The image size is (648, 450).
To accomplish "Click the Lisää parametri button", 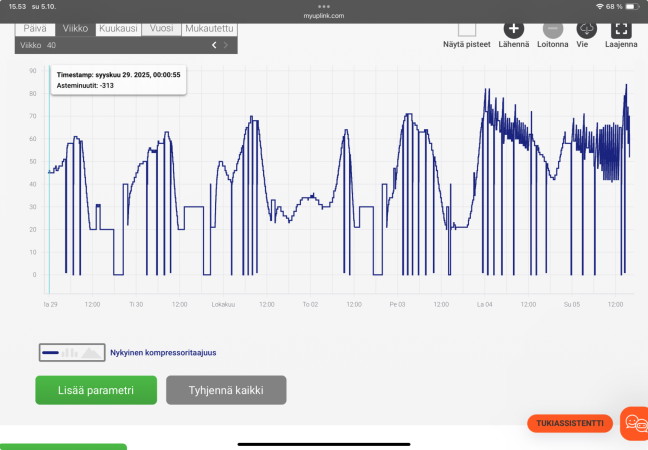I will pos(96,390).
